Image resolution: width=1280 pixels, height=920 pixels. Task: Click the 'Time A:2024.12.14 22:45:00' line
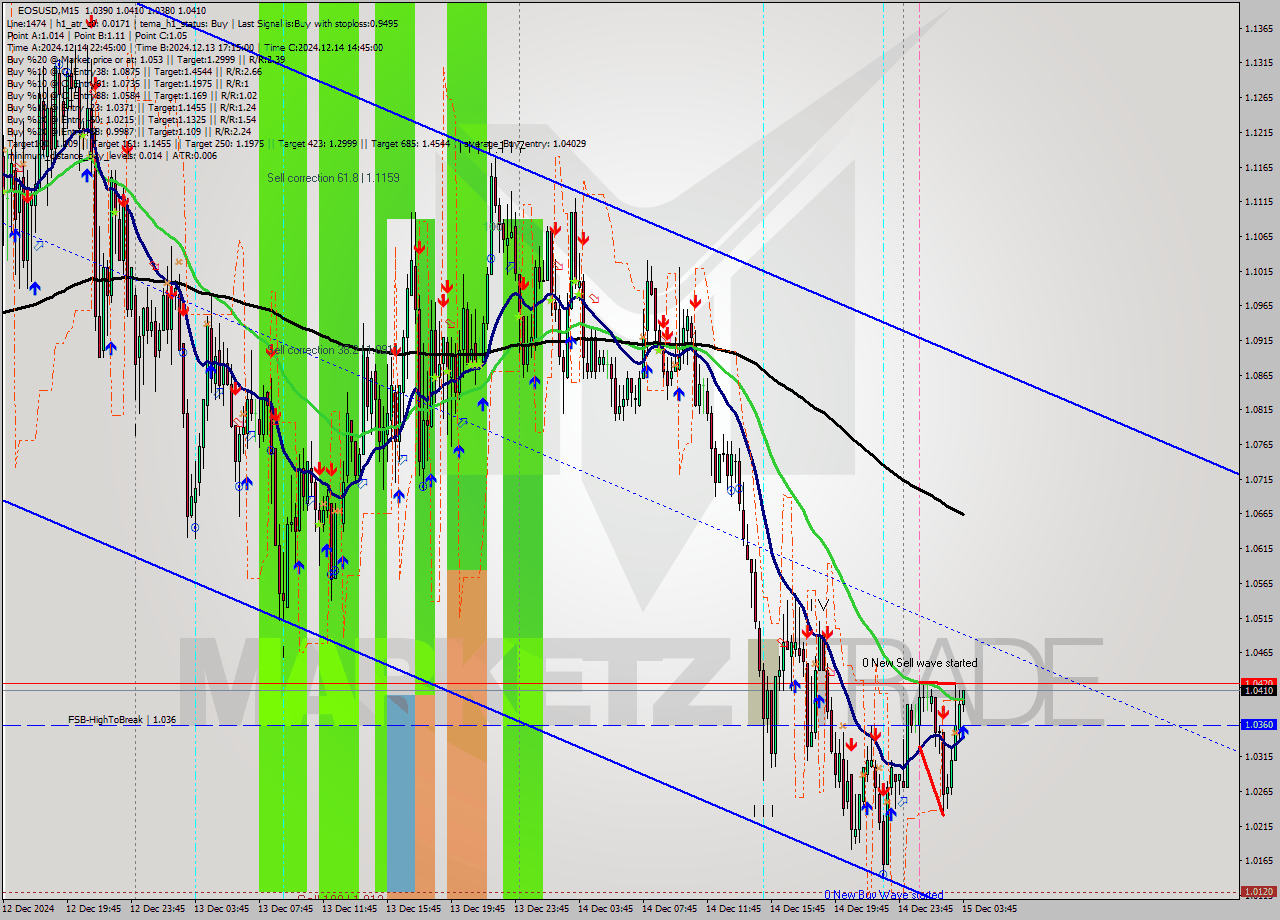66,47
